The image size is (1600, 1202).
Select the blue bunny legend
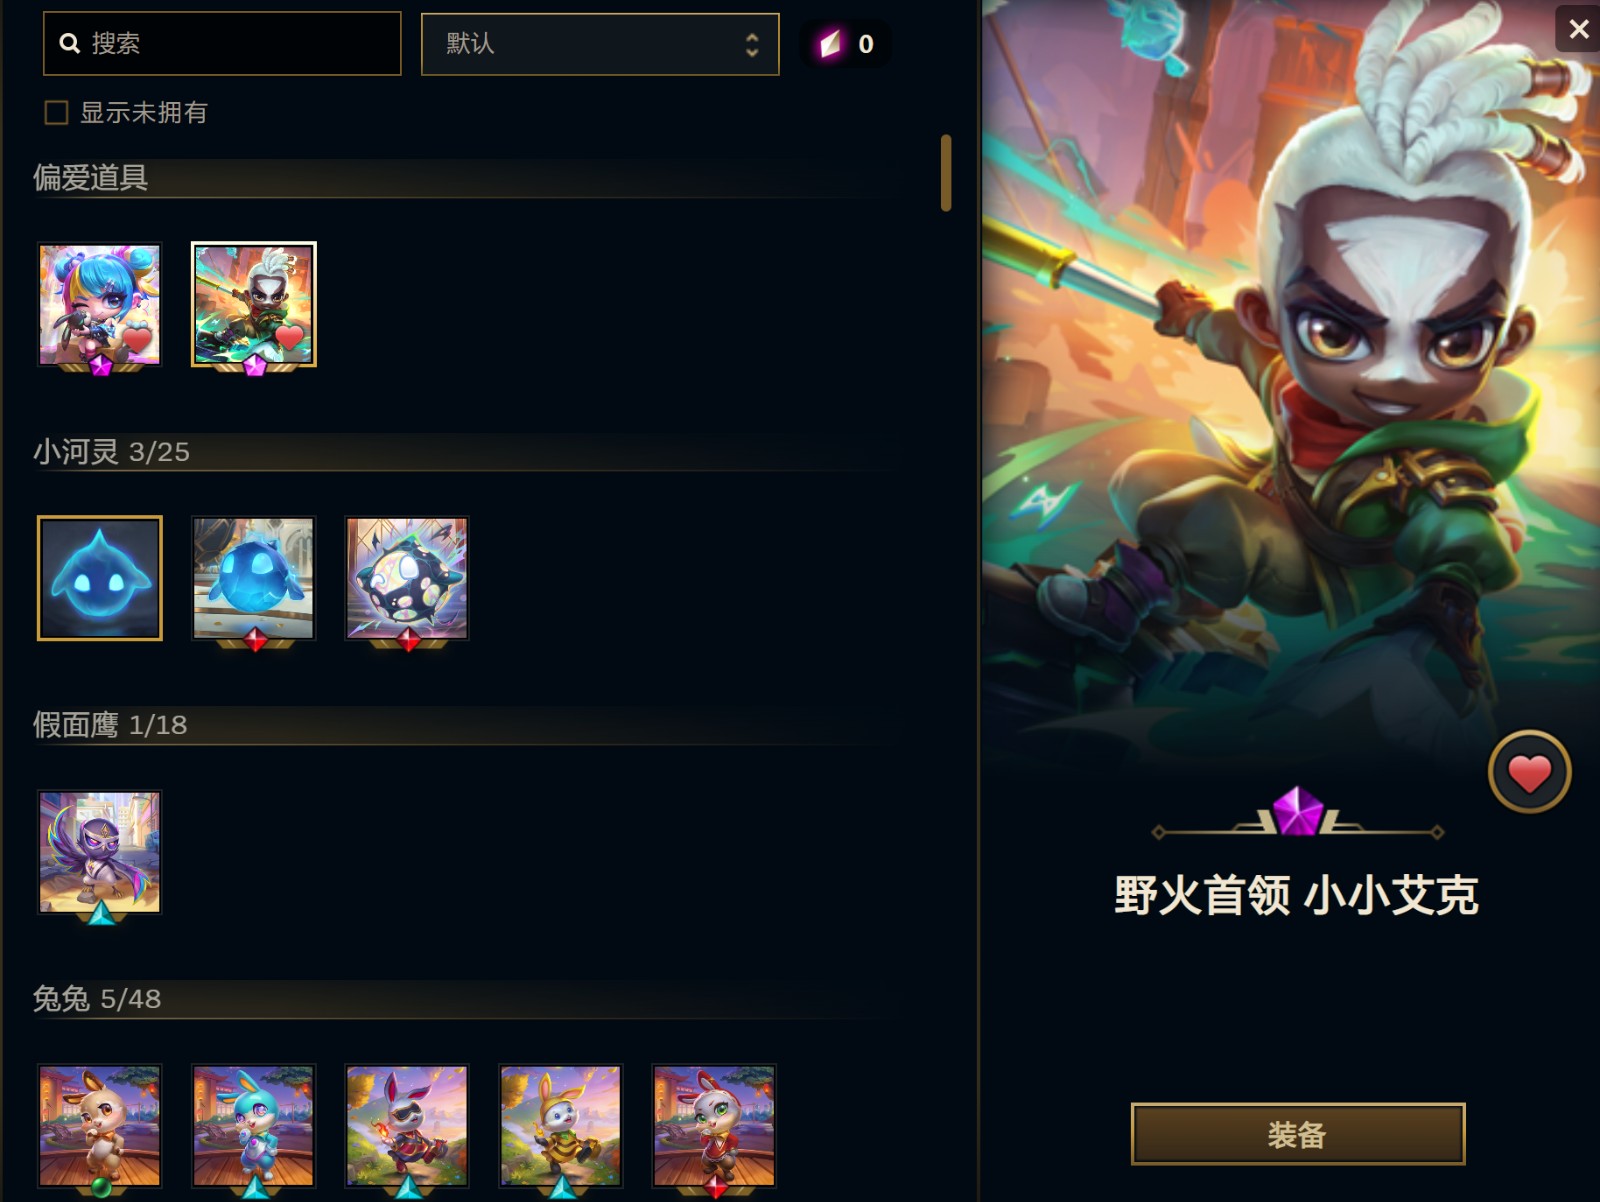click(x=253, y=1126)
